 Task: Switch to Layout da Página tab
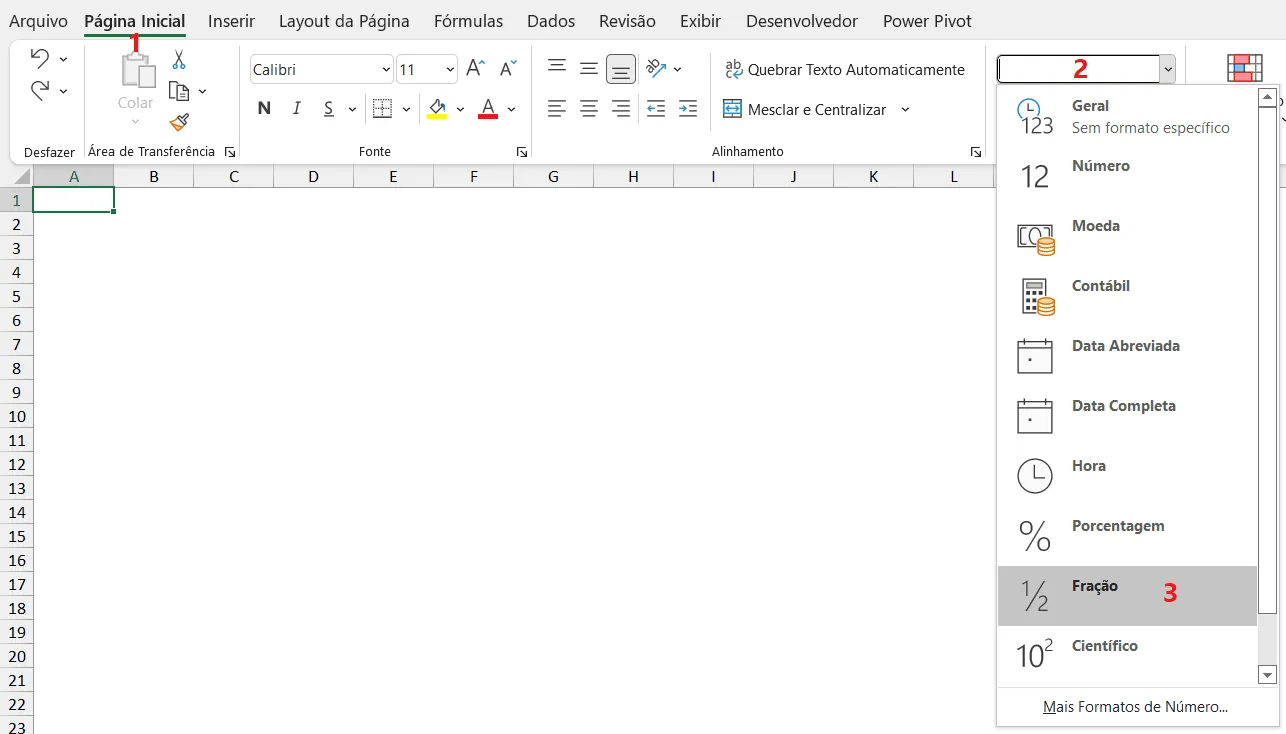tap(344, 21)
